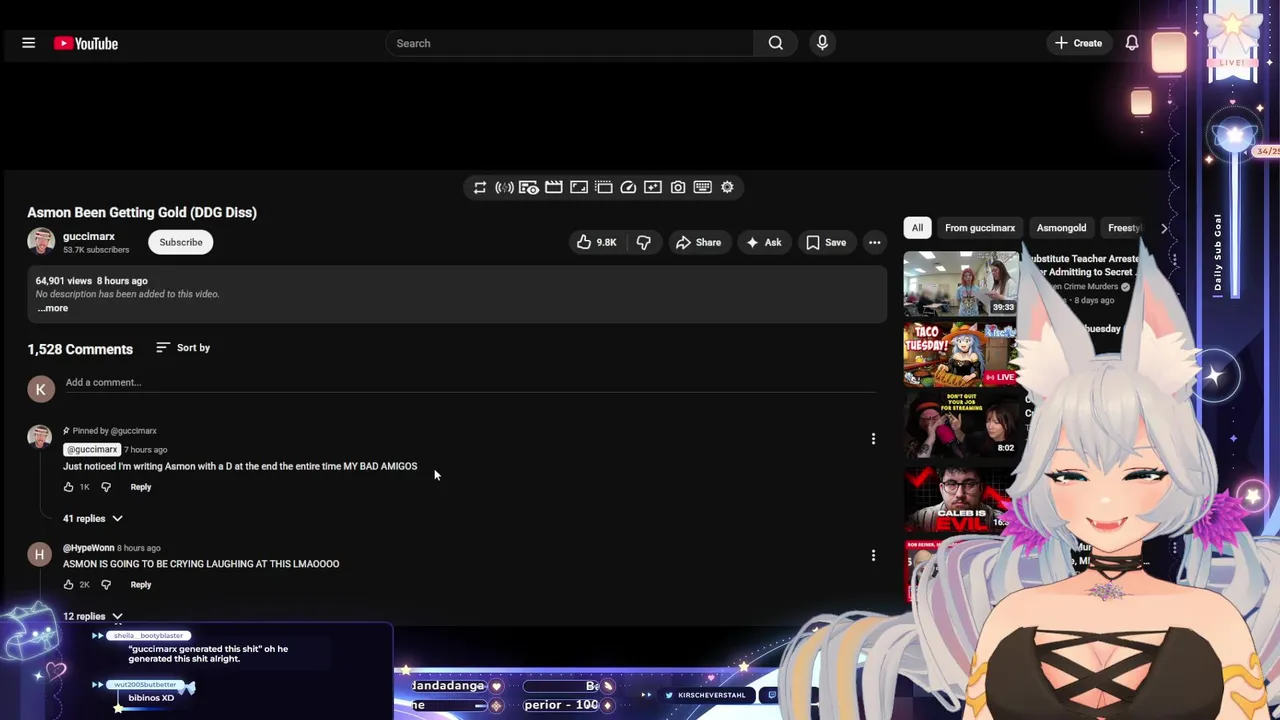Open options for Substitute Teacher video
The width and height of the screenshot is (1280, 720).
tap(1175, 260)
